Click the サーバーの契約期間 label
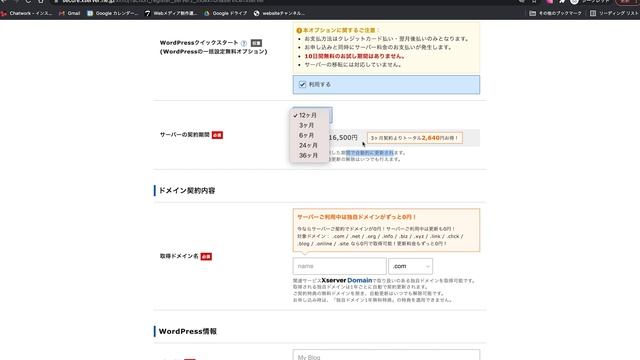Viewport: 640px width, 360px height. 184,135
